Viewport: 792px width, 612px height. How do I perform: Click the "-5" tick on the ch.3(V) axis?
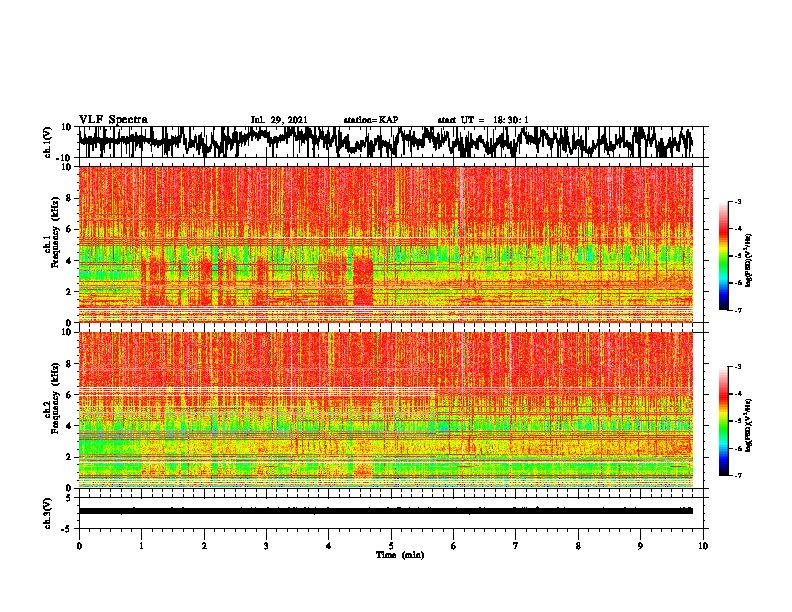point(67,529)
